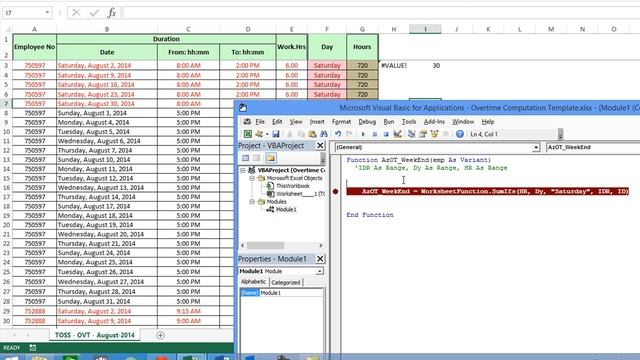Select the #VALUE! cell in column H
Image resolution: width=640 pixels, height=360 pixels.
[x=393, y=65]
